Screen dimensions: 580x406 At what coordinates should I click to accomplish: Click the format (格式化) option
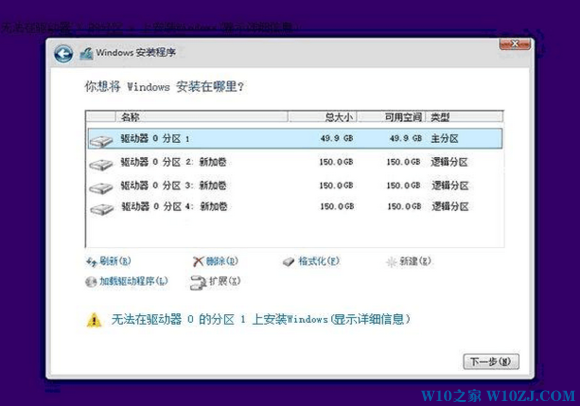click(311, 261)
